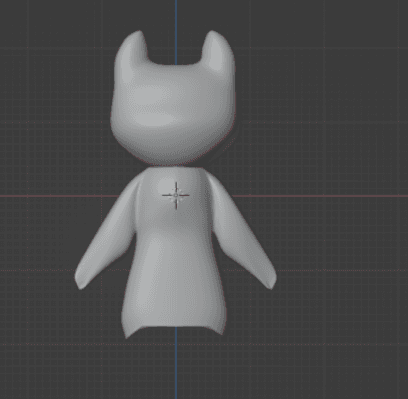Click the neck between head and body
This screenshot has width=408, height=399.
coord(173,166)
